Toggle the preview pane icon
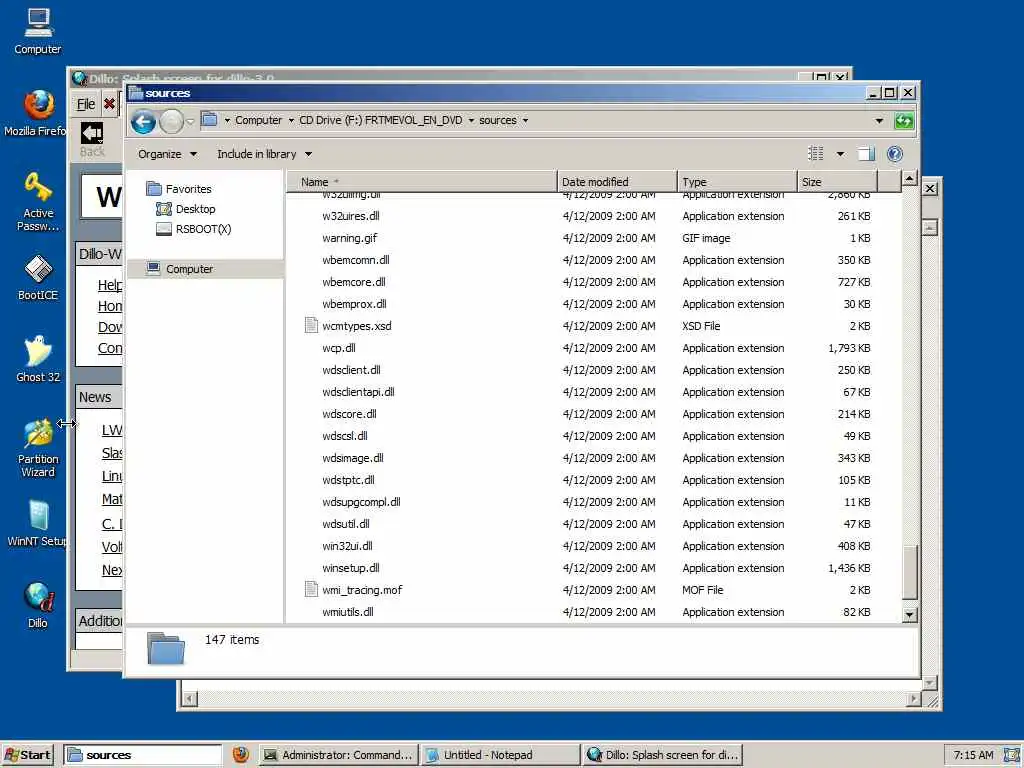 pos(866,154)
